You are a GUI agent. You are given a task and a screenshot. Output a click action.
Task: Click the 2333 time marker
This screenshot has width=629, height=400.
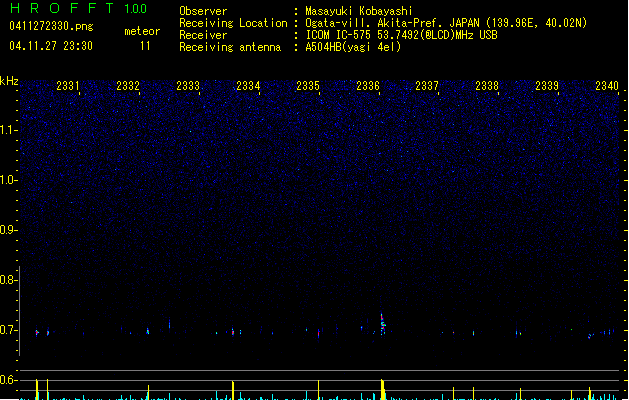click(188, 86)
